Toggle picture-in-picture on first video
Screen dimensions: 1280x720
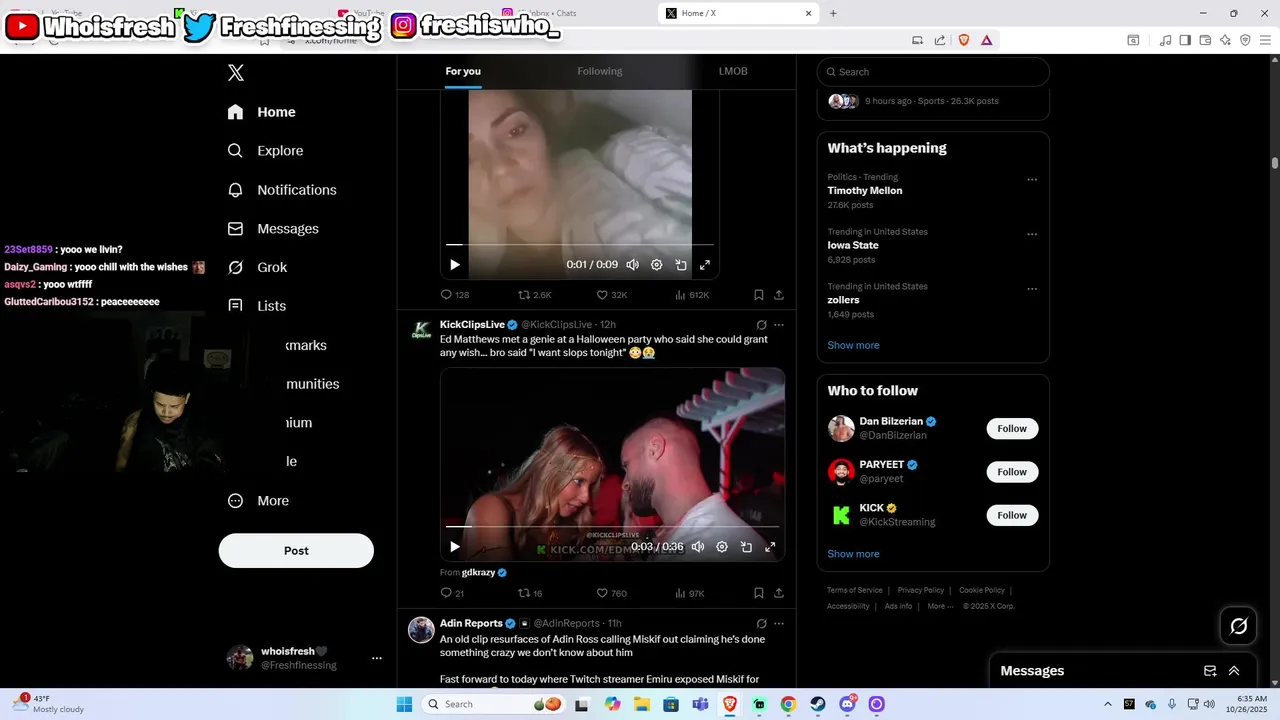(681, 265)
